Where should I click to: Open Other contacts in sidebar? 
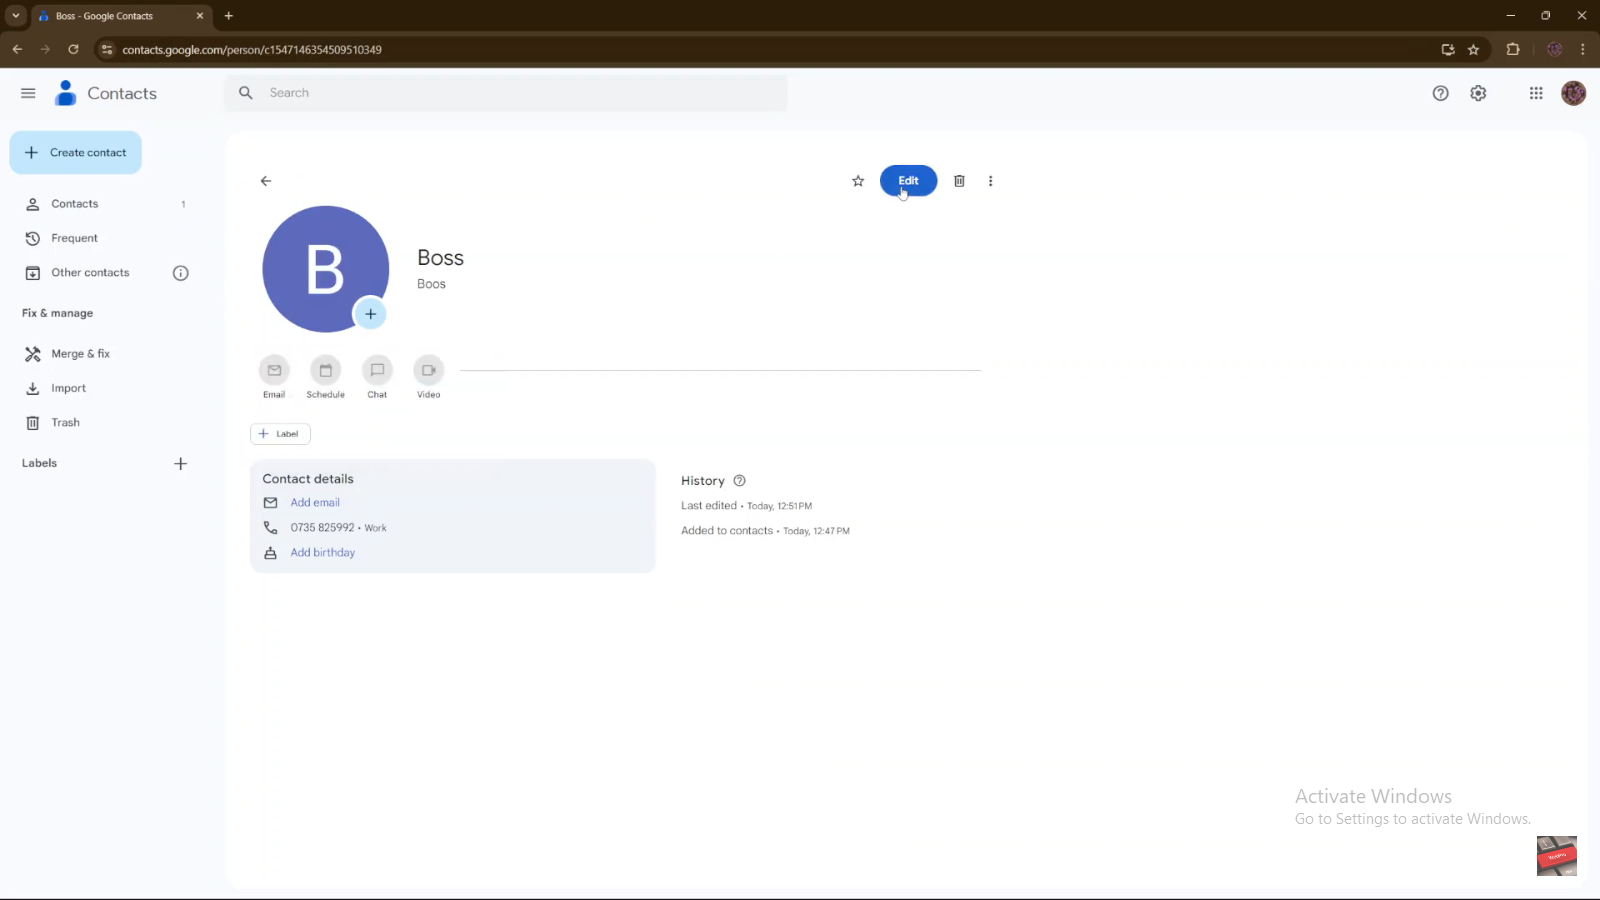tap(90, 273)
